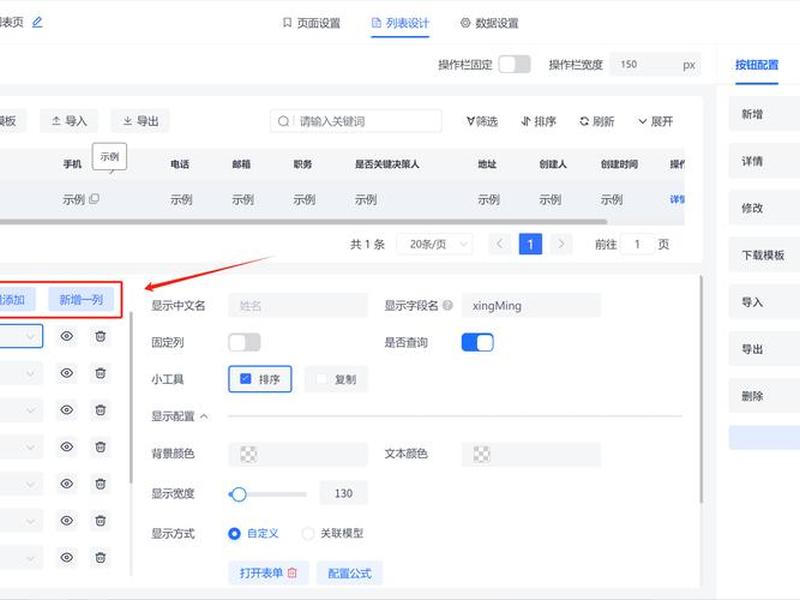The height and width of the screenshot is (600, 800).
Task: Toggle visibility eye of the highlighted first row
Action: click(x=67, y=336)
